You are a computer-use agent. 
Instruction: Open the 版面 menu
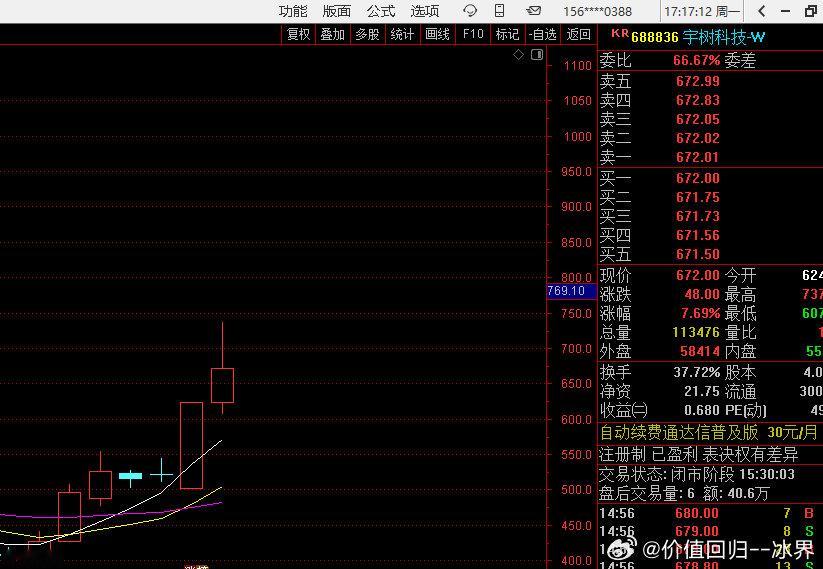pos(336,11)
